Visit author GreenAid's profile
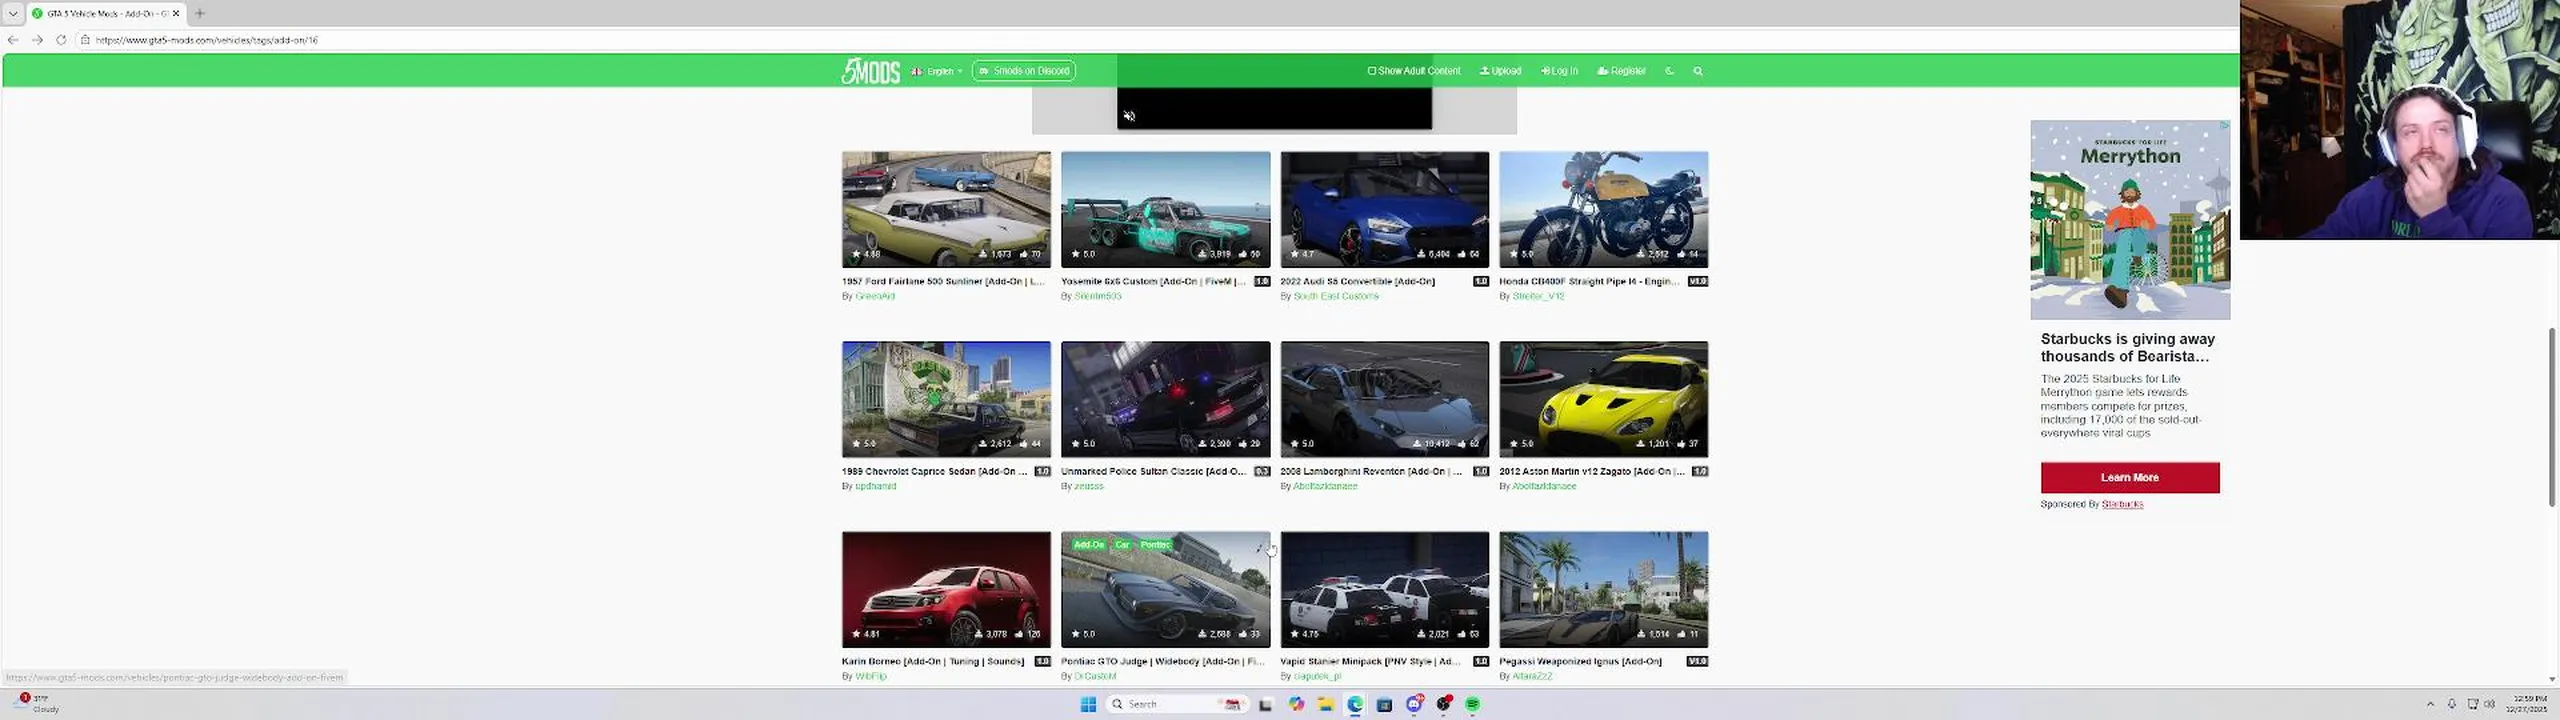2560x720 pixels. (x=875, y=296)
